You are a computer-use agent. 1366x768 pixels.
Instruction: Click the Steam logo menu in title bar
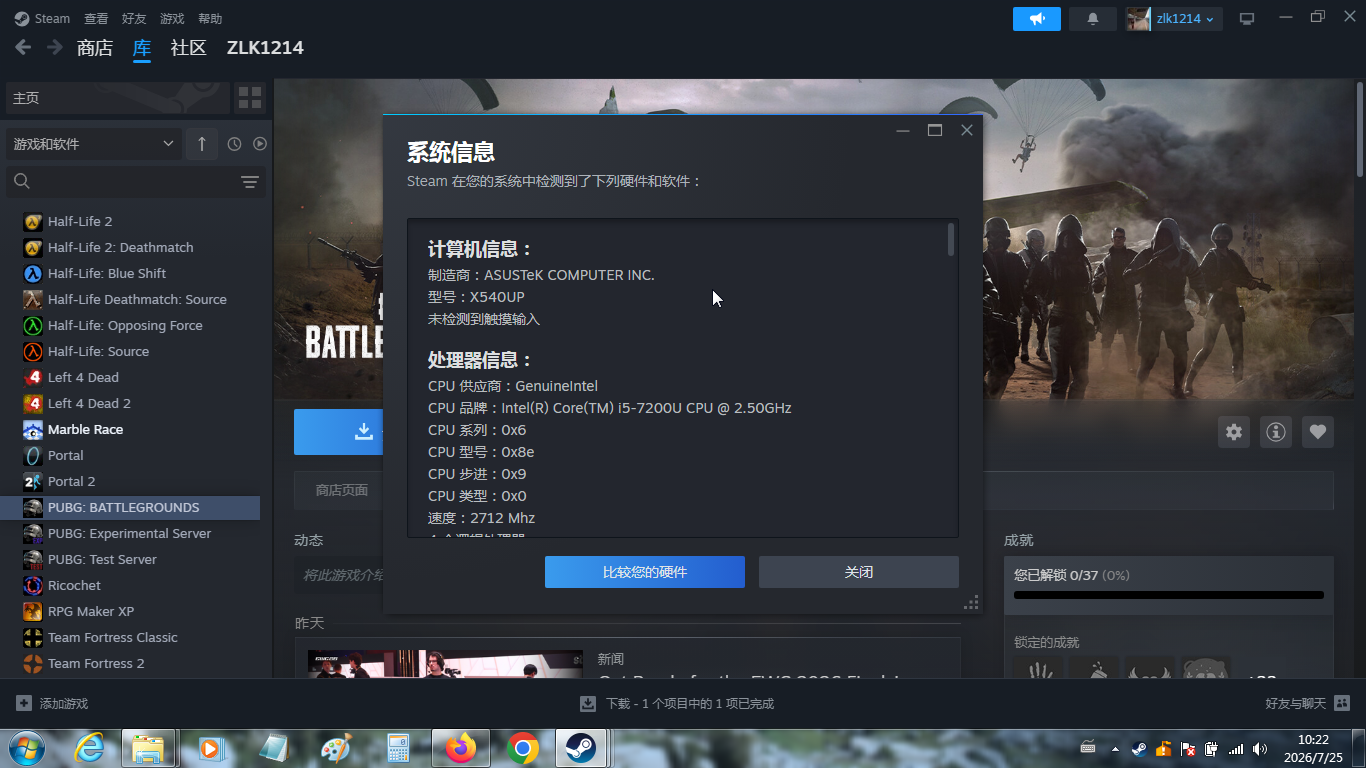pyautogui.click(x=42, y=19)
